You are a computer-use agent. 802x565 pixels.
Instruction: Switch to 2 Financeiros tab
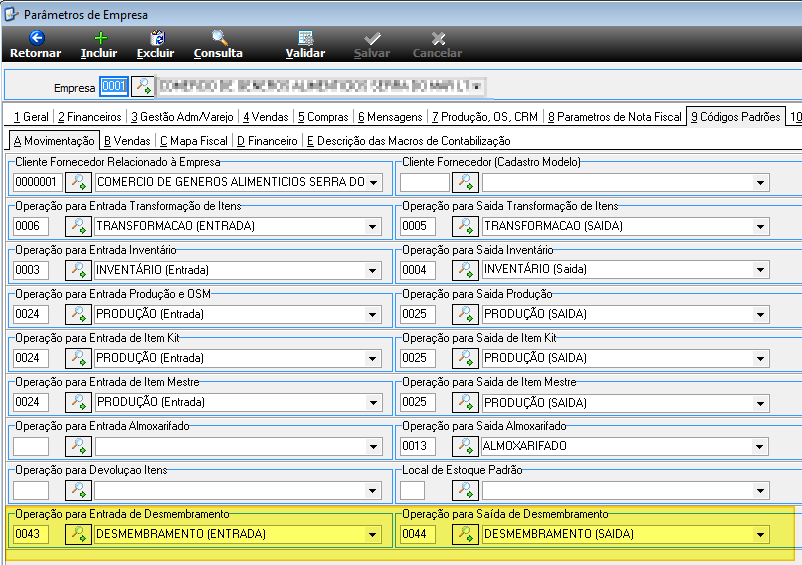click(x=90, y=117)
